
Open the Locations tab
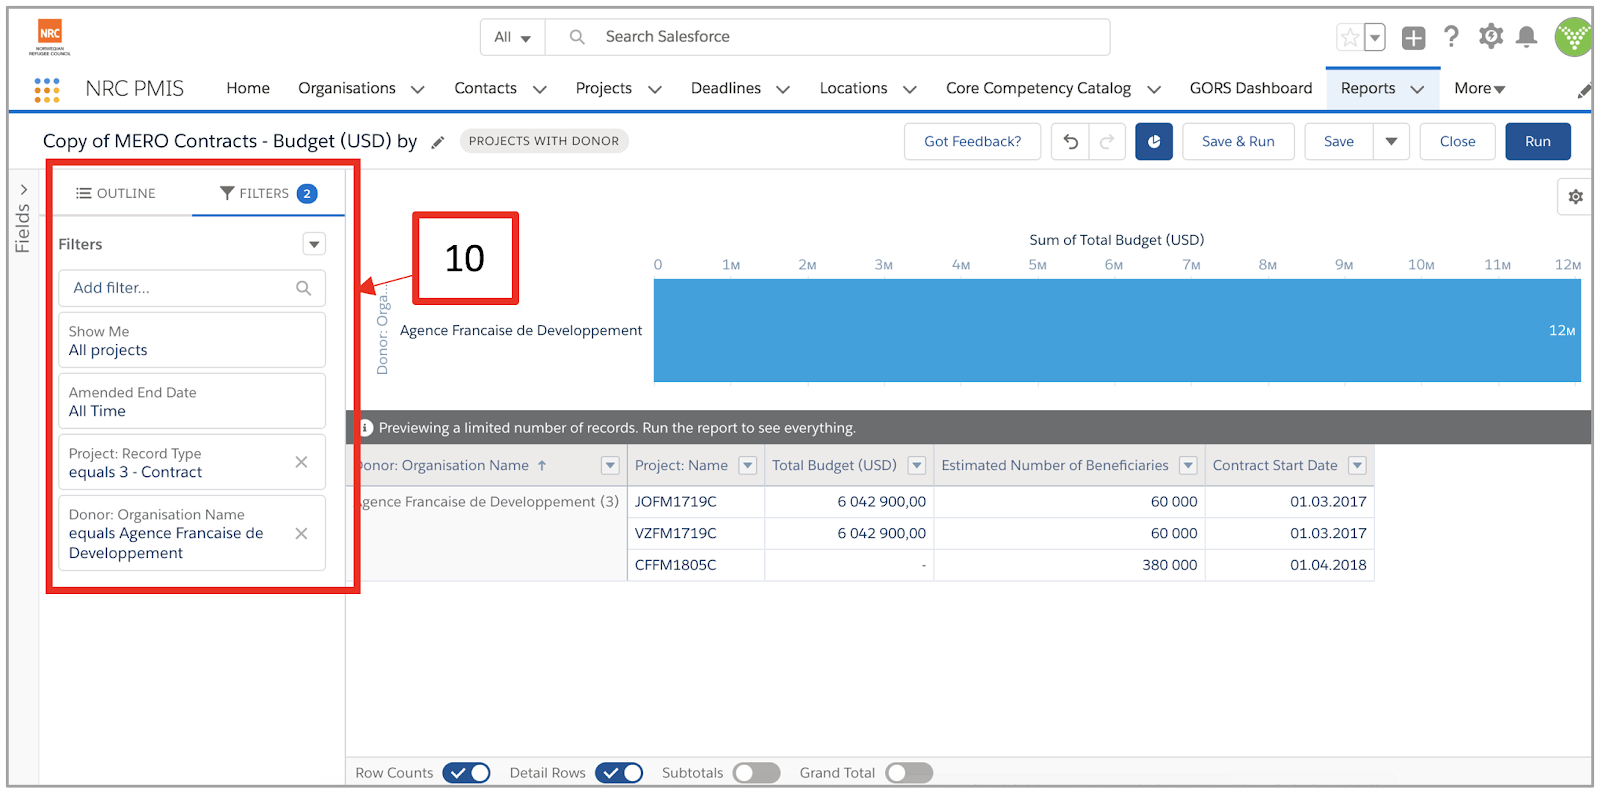click(x=853, y=89)
